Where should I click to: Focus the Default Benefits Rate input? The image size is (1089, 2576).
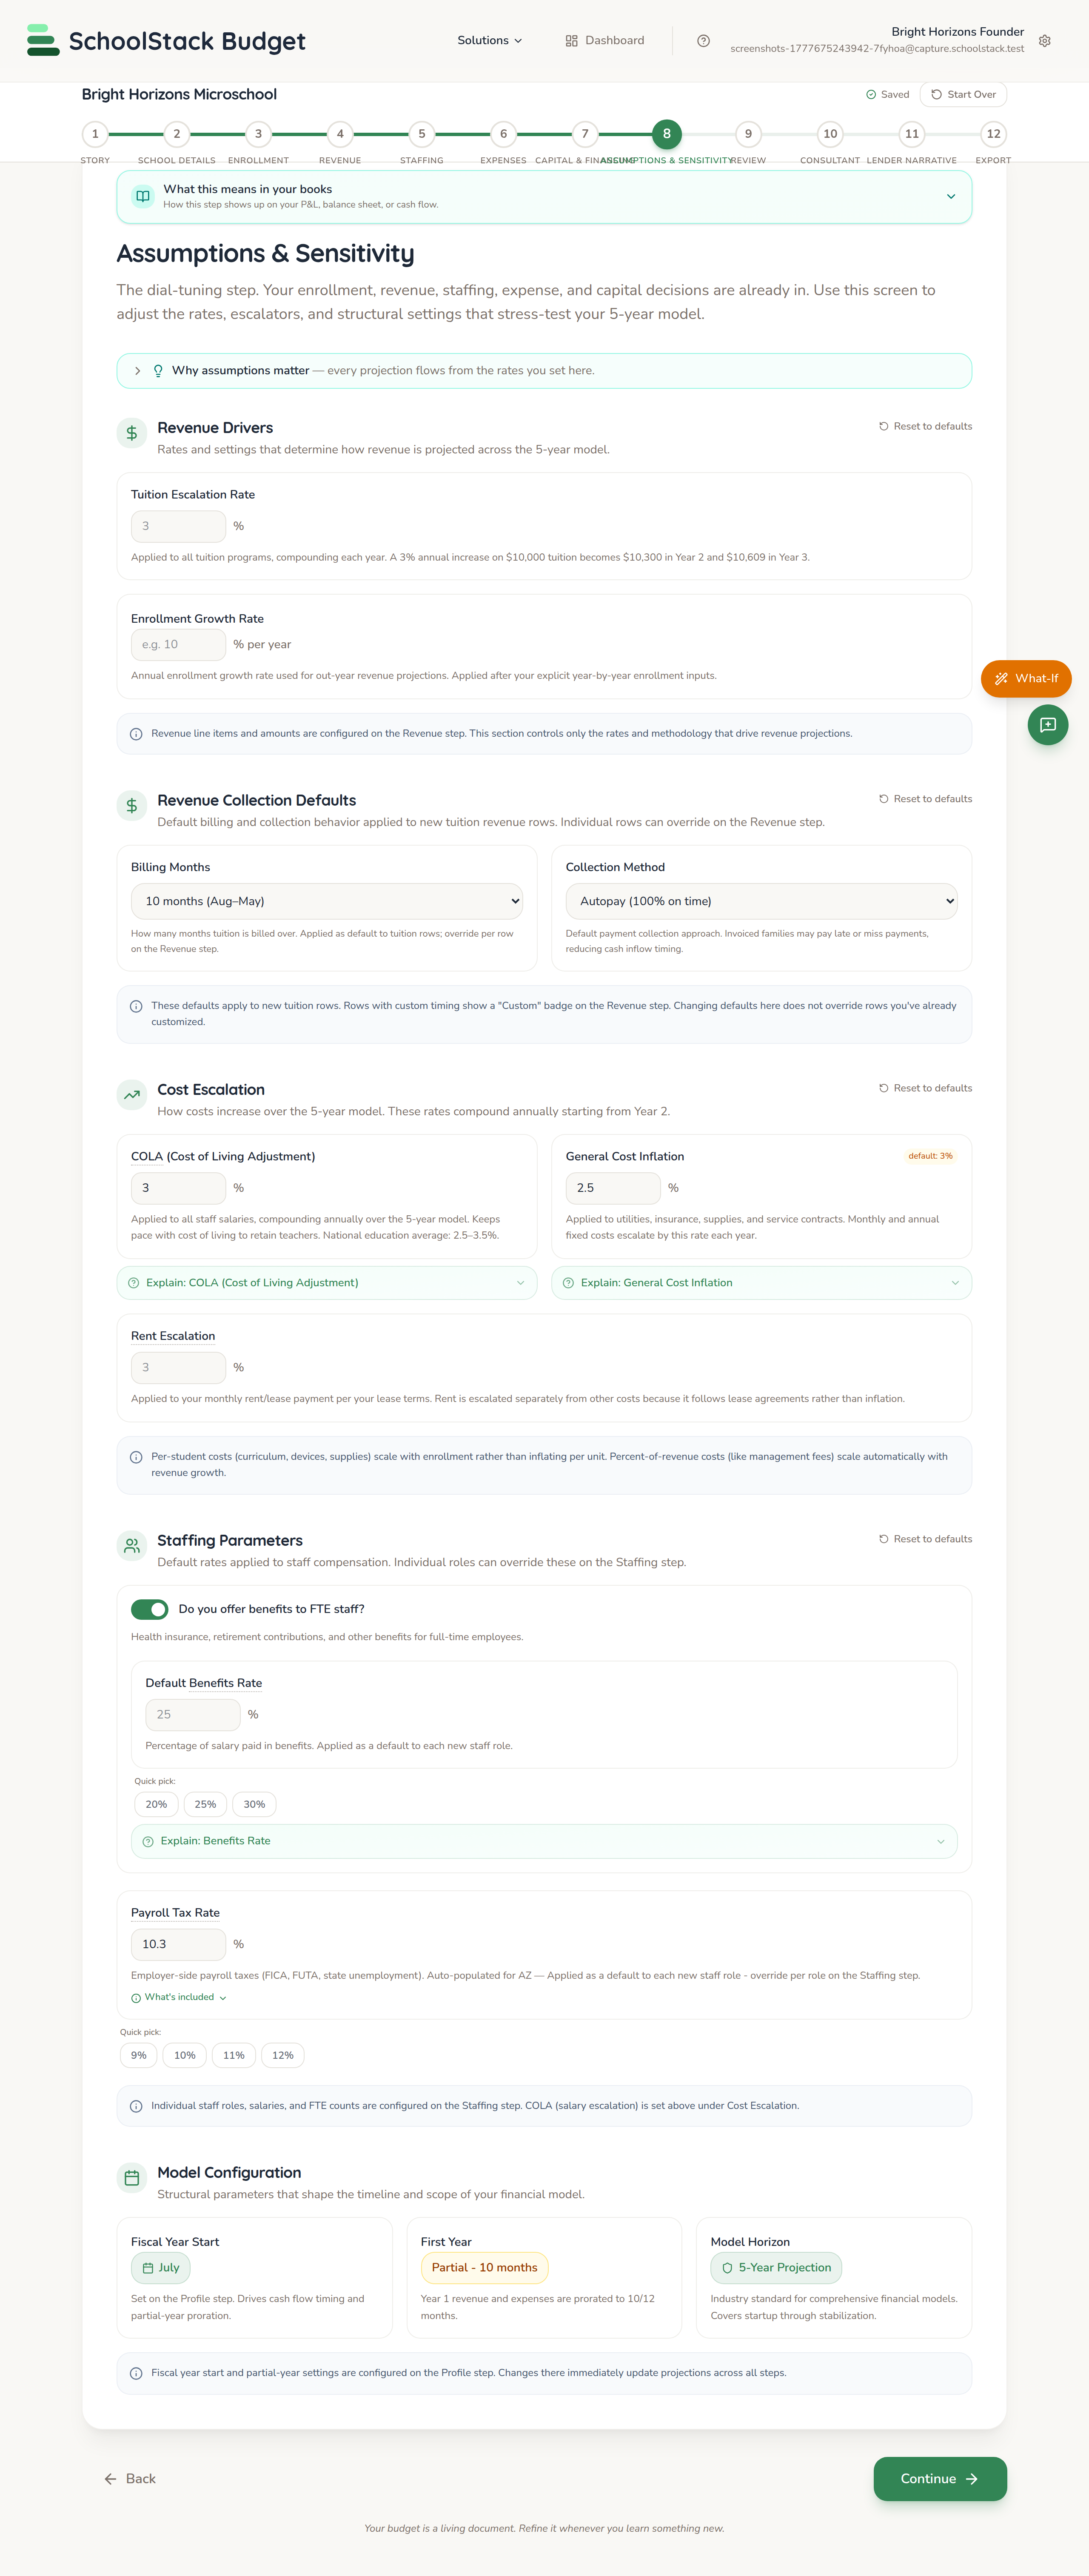tap(193, 1715)
